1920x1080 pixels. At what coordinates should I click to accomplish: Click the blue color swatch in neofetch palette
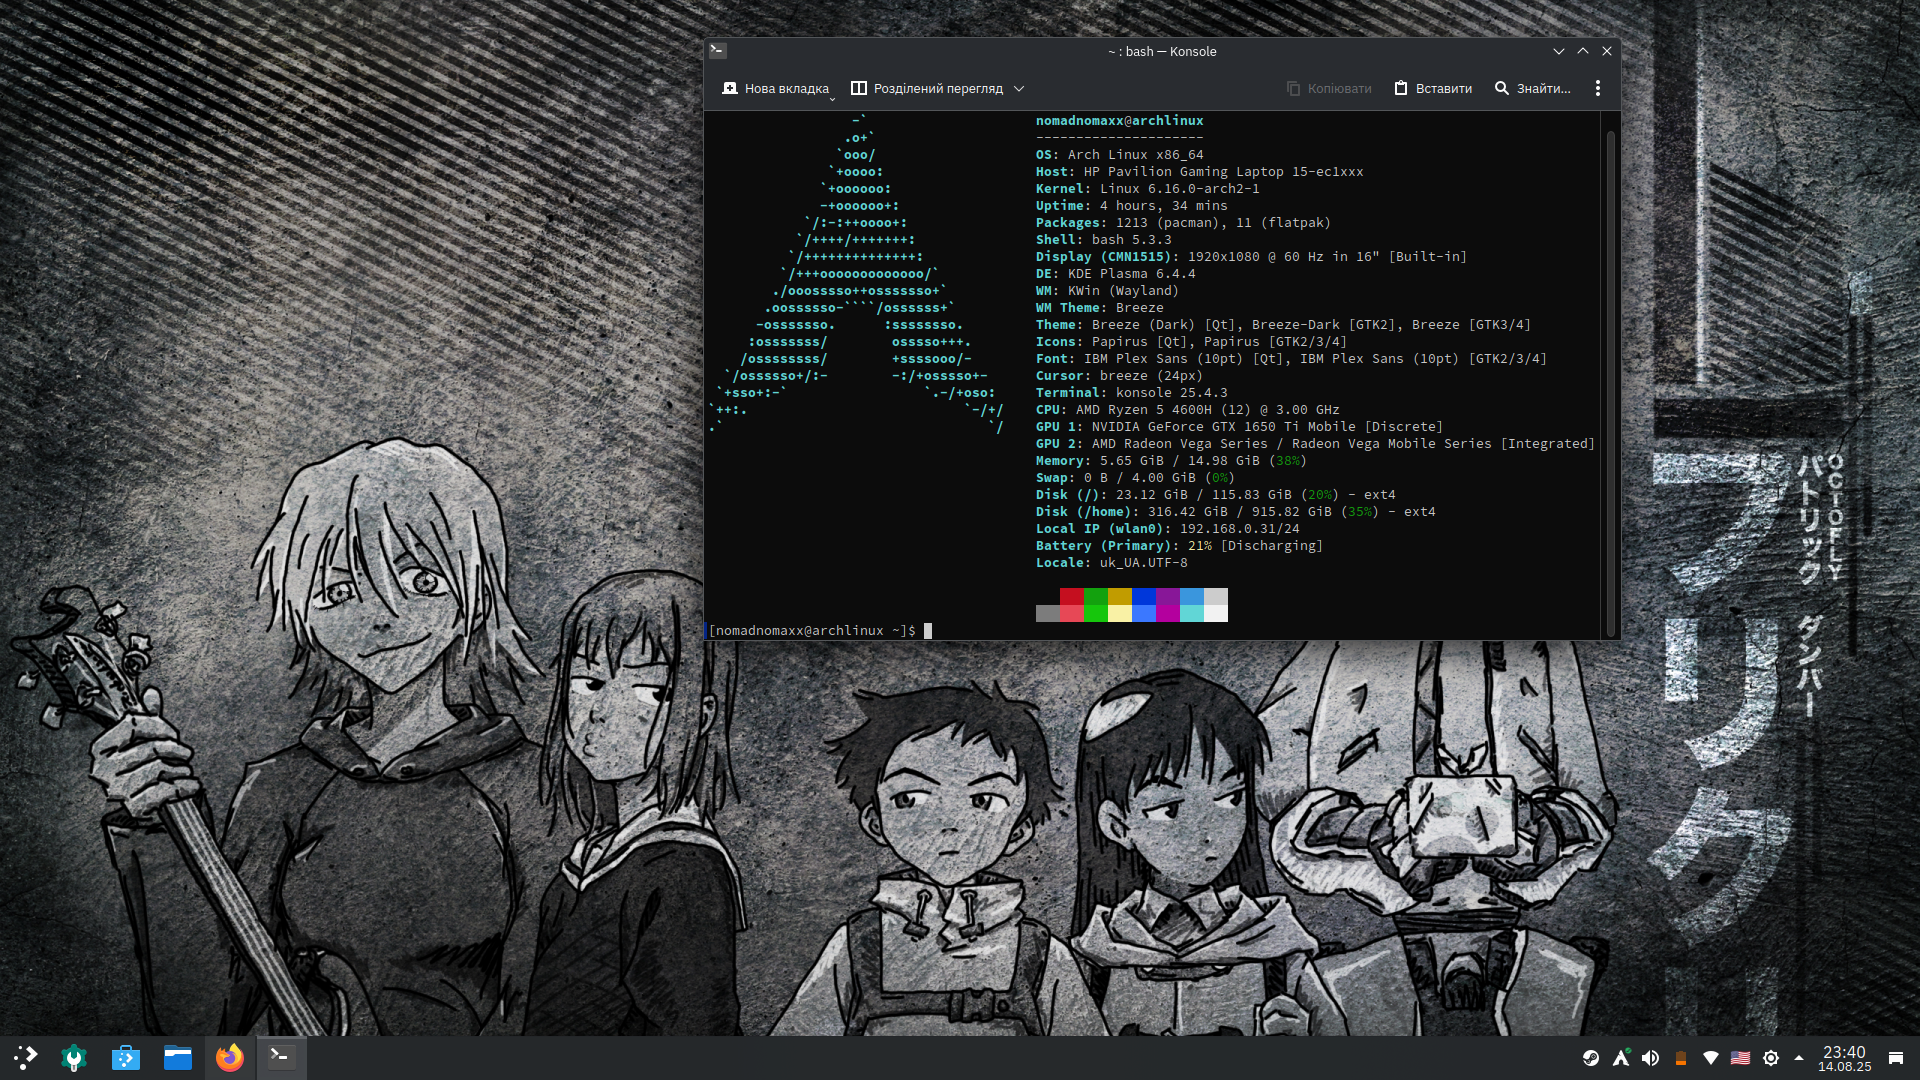(x=1144, y=597)
